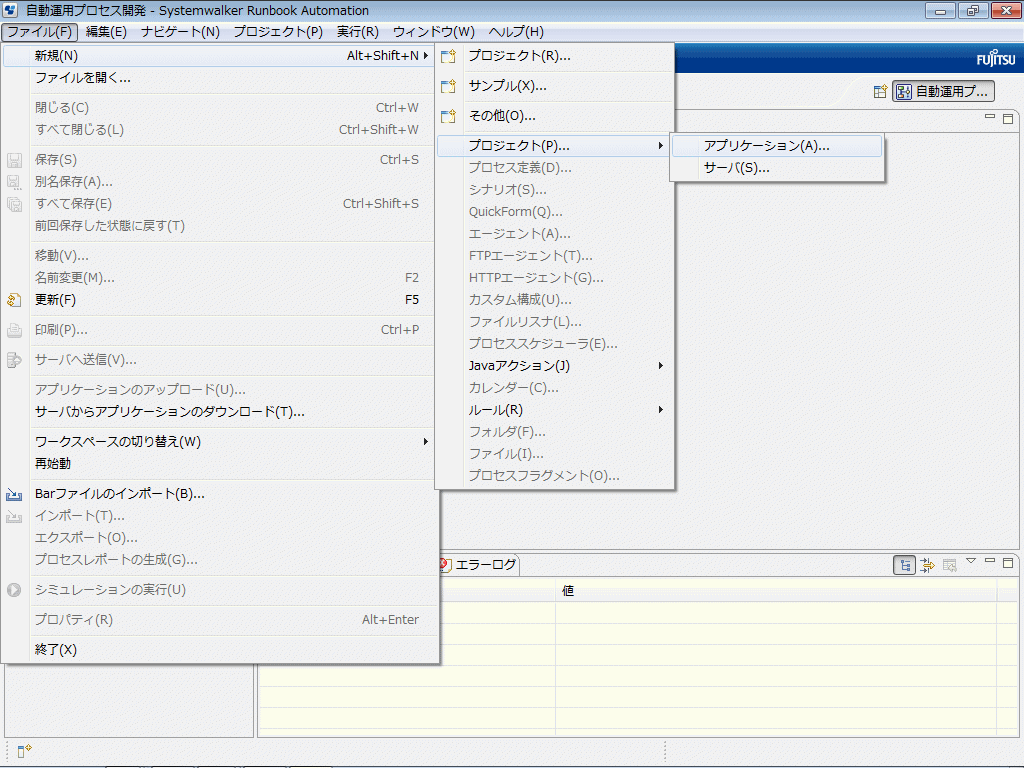The height and width of the screenshot is (768, 1024).
Task: Click the 値 column header
Action: pos(568,591)
